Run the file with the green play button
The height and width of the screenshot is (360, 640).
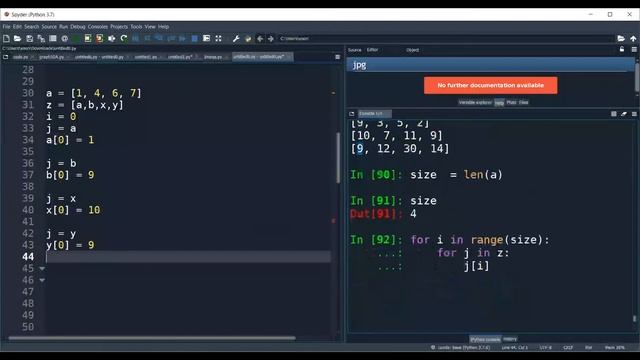click(76, 38)
